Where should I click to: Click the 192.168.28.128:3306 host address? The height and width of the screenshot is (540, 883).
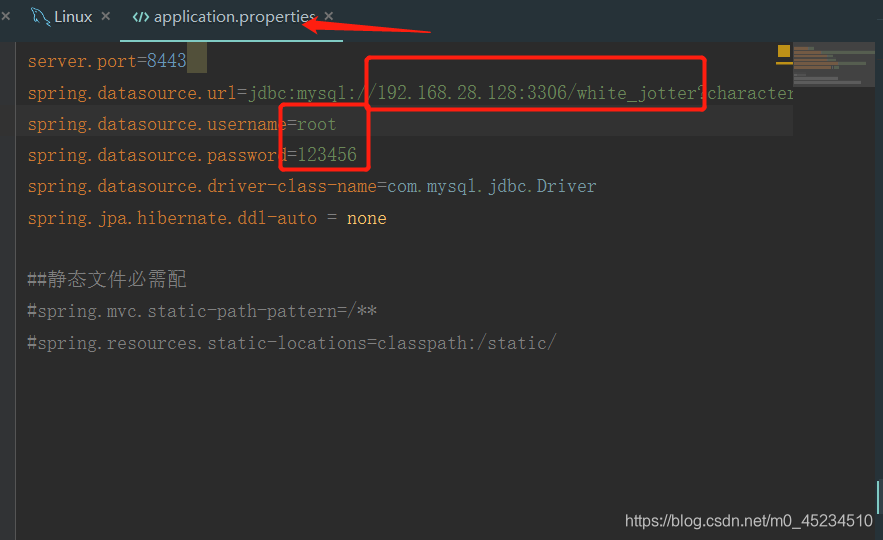coord(472,93)
